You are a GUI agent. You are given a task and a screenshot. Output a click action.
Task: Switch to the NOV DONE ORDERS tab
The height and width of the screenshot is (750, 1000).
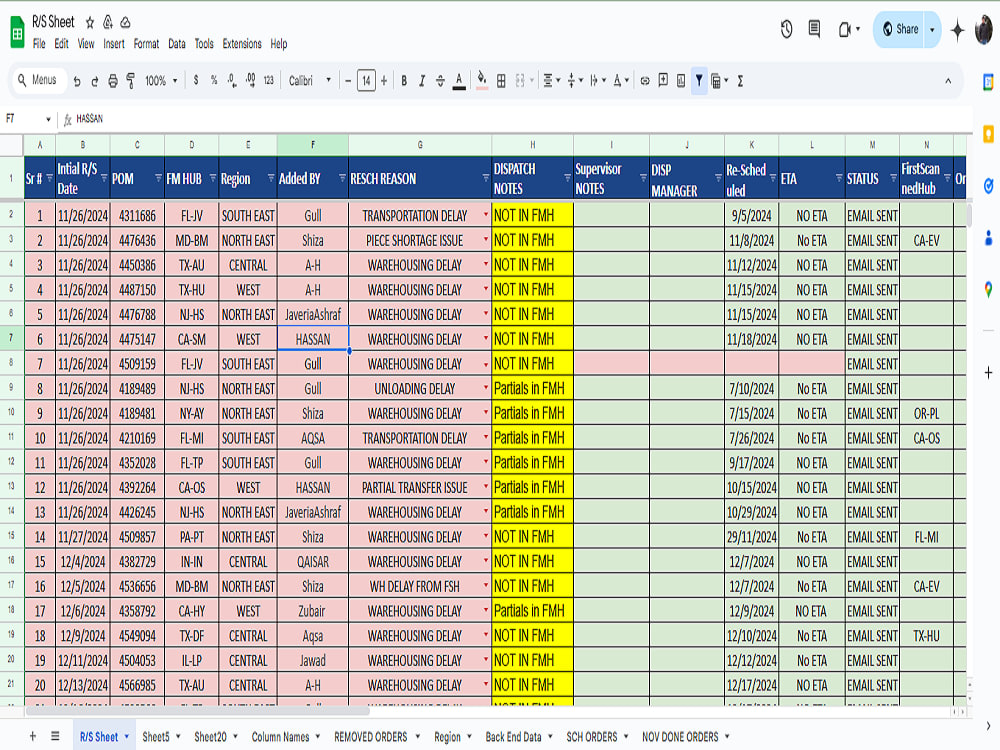680,737
